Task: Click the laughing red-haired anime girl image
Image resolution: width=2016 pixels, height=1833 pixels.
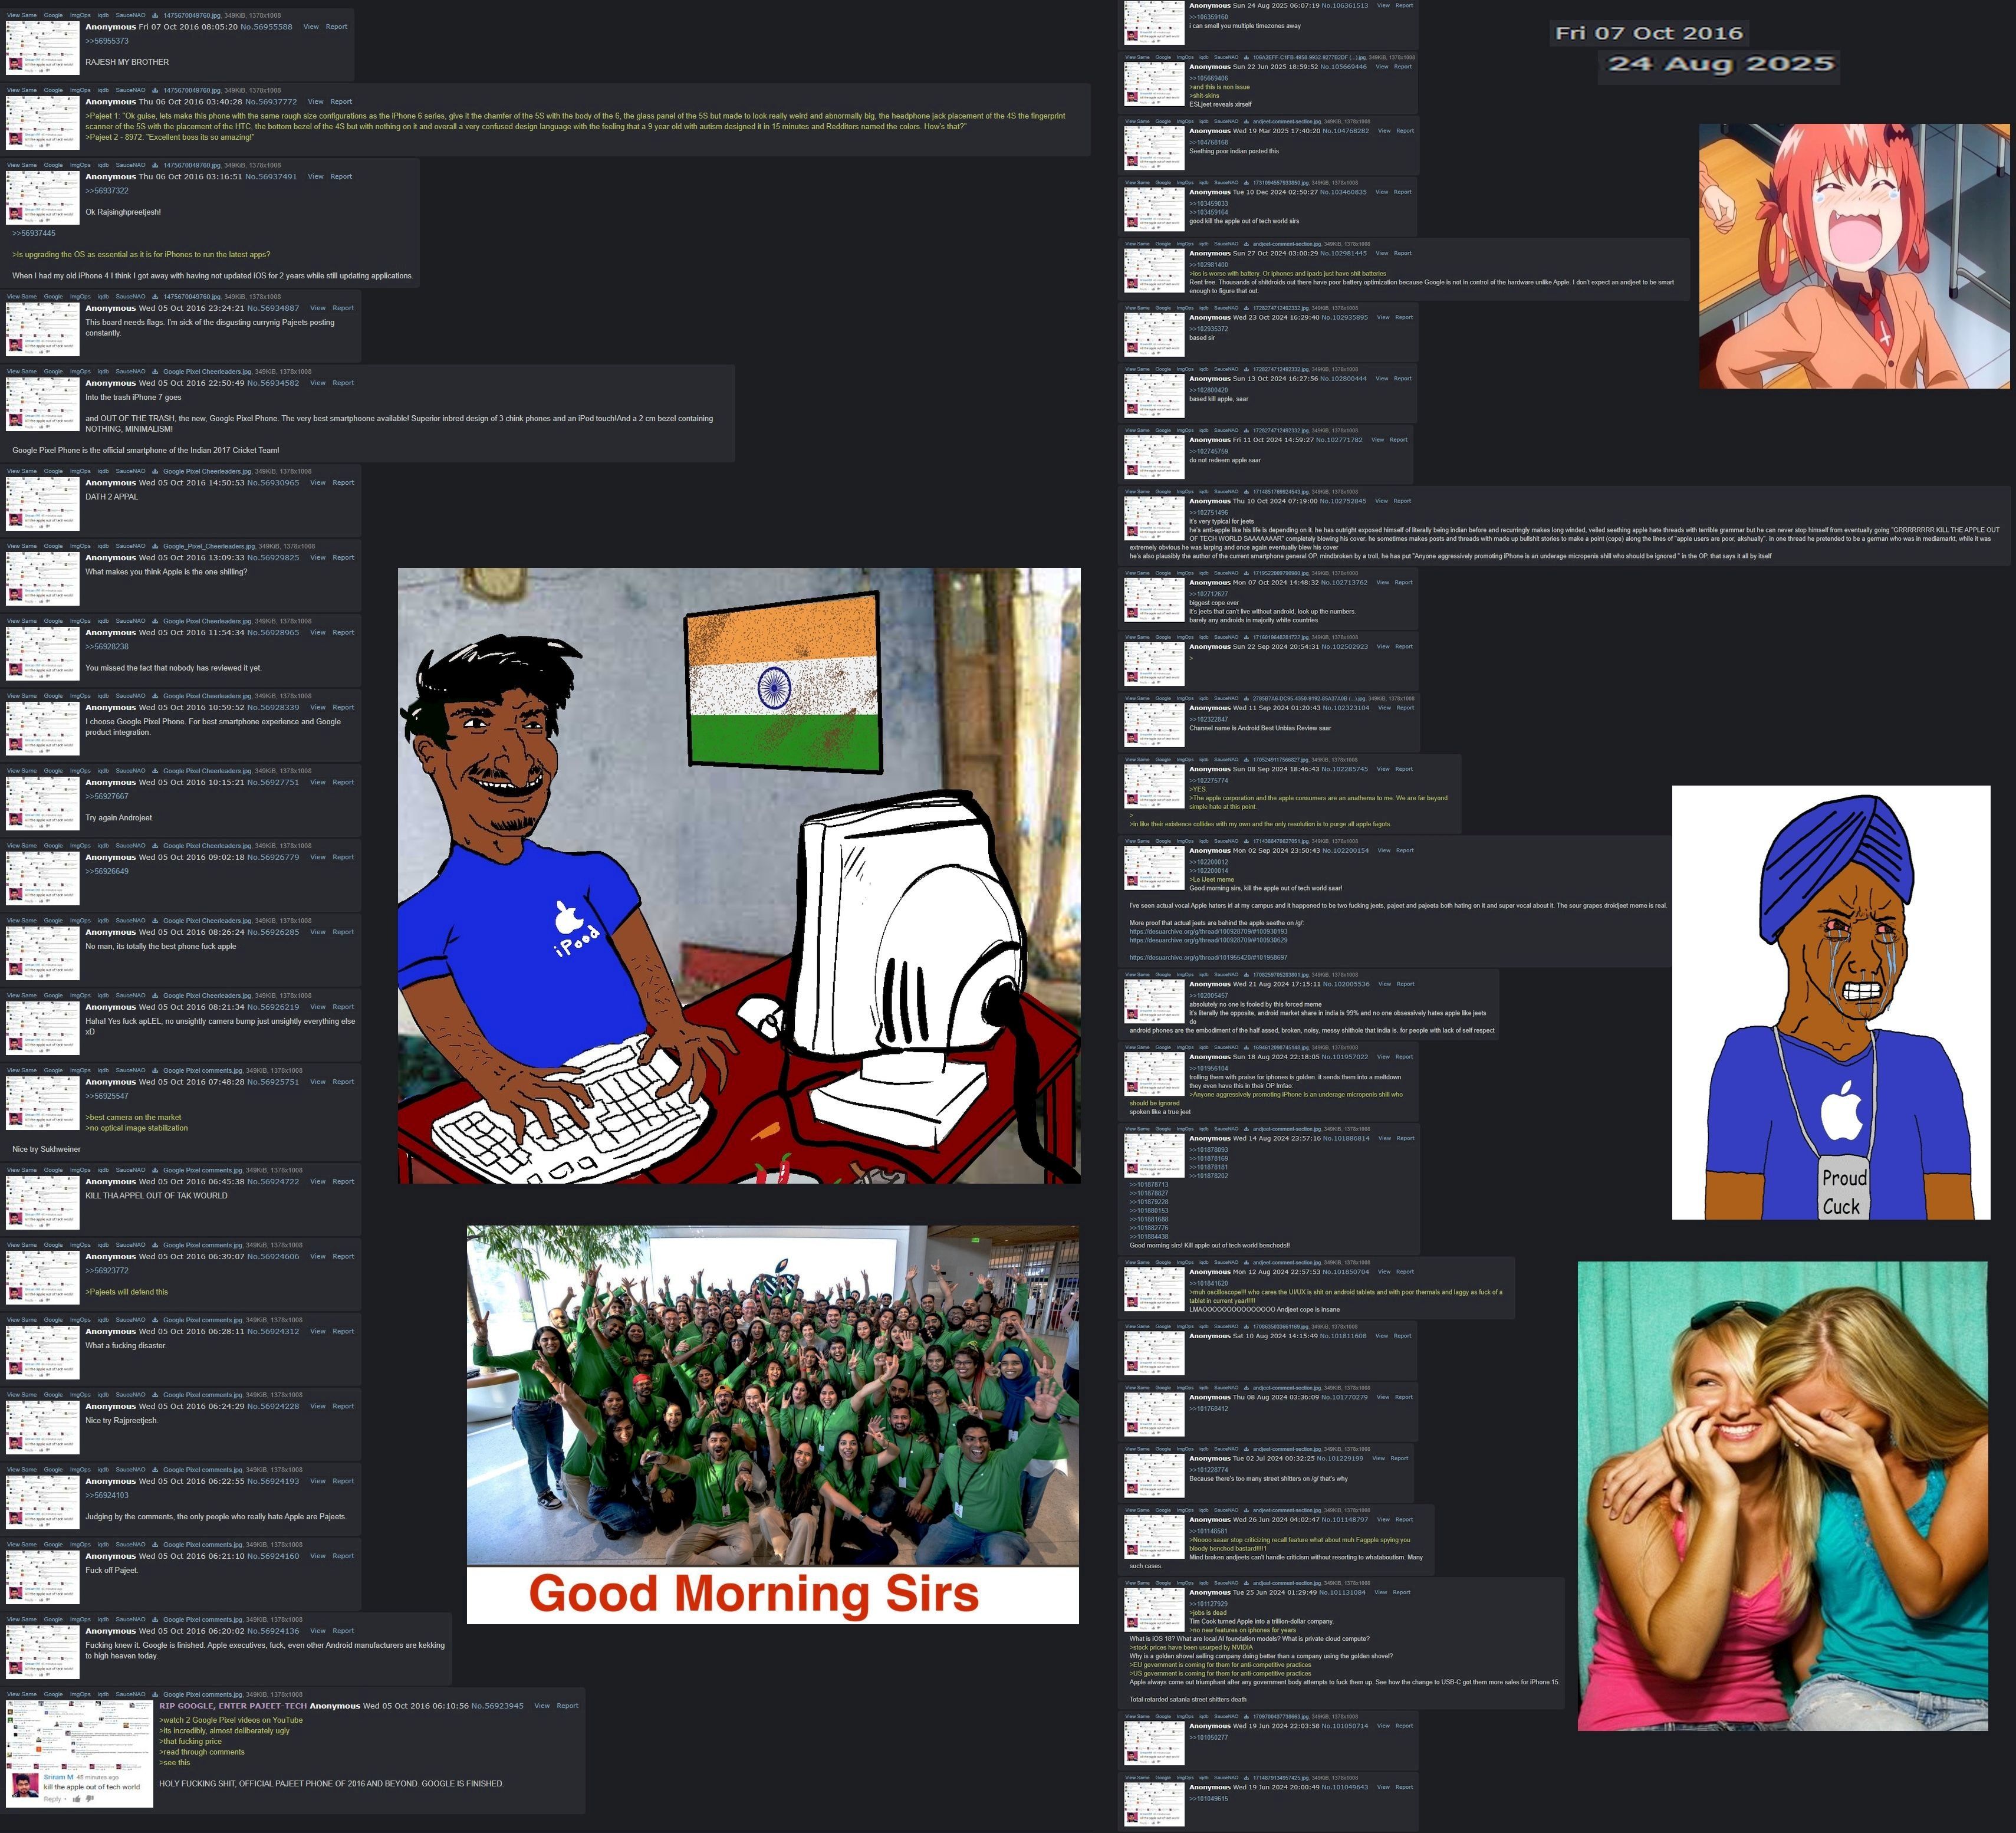Action: point(1854,256)
